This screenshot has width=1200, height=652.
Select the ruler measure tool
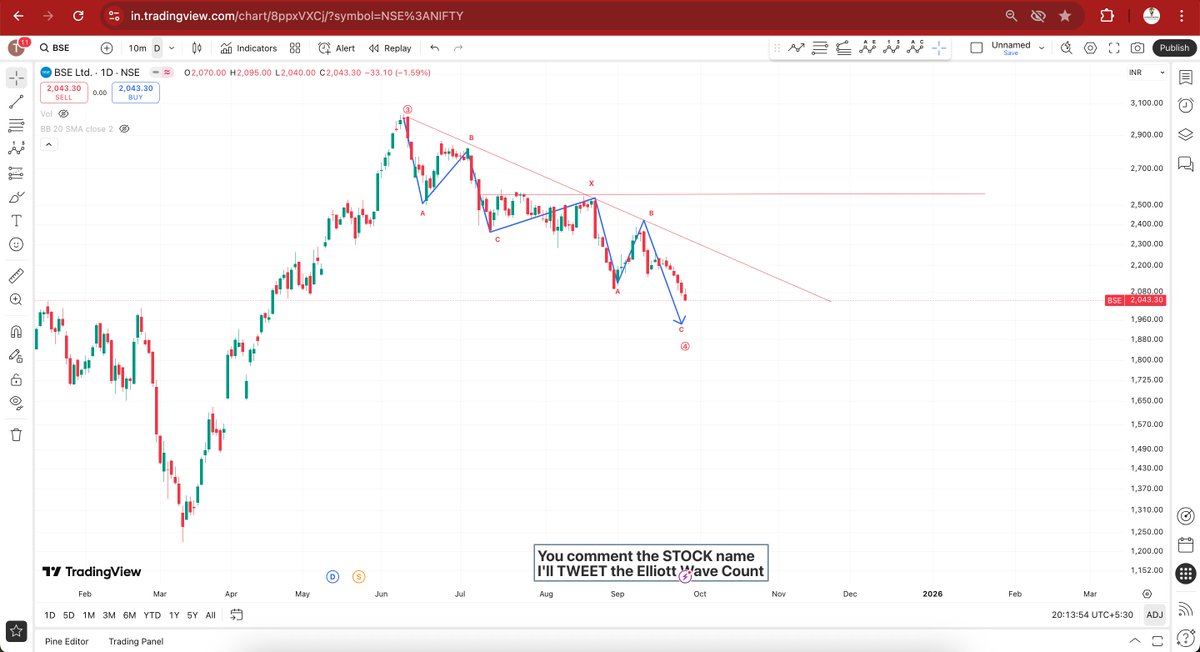click(x=16, y=275)
